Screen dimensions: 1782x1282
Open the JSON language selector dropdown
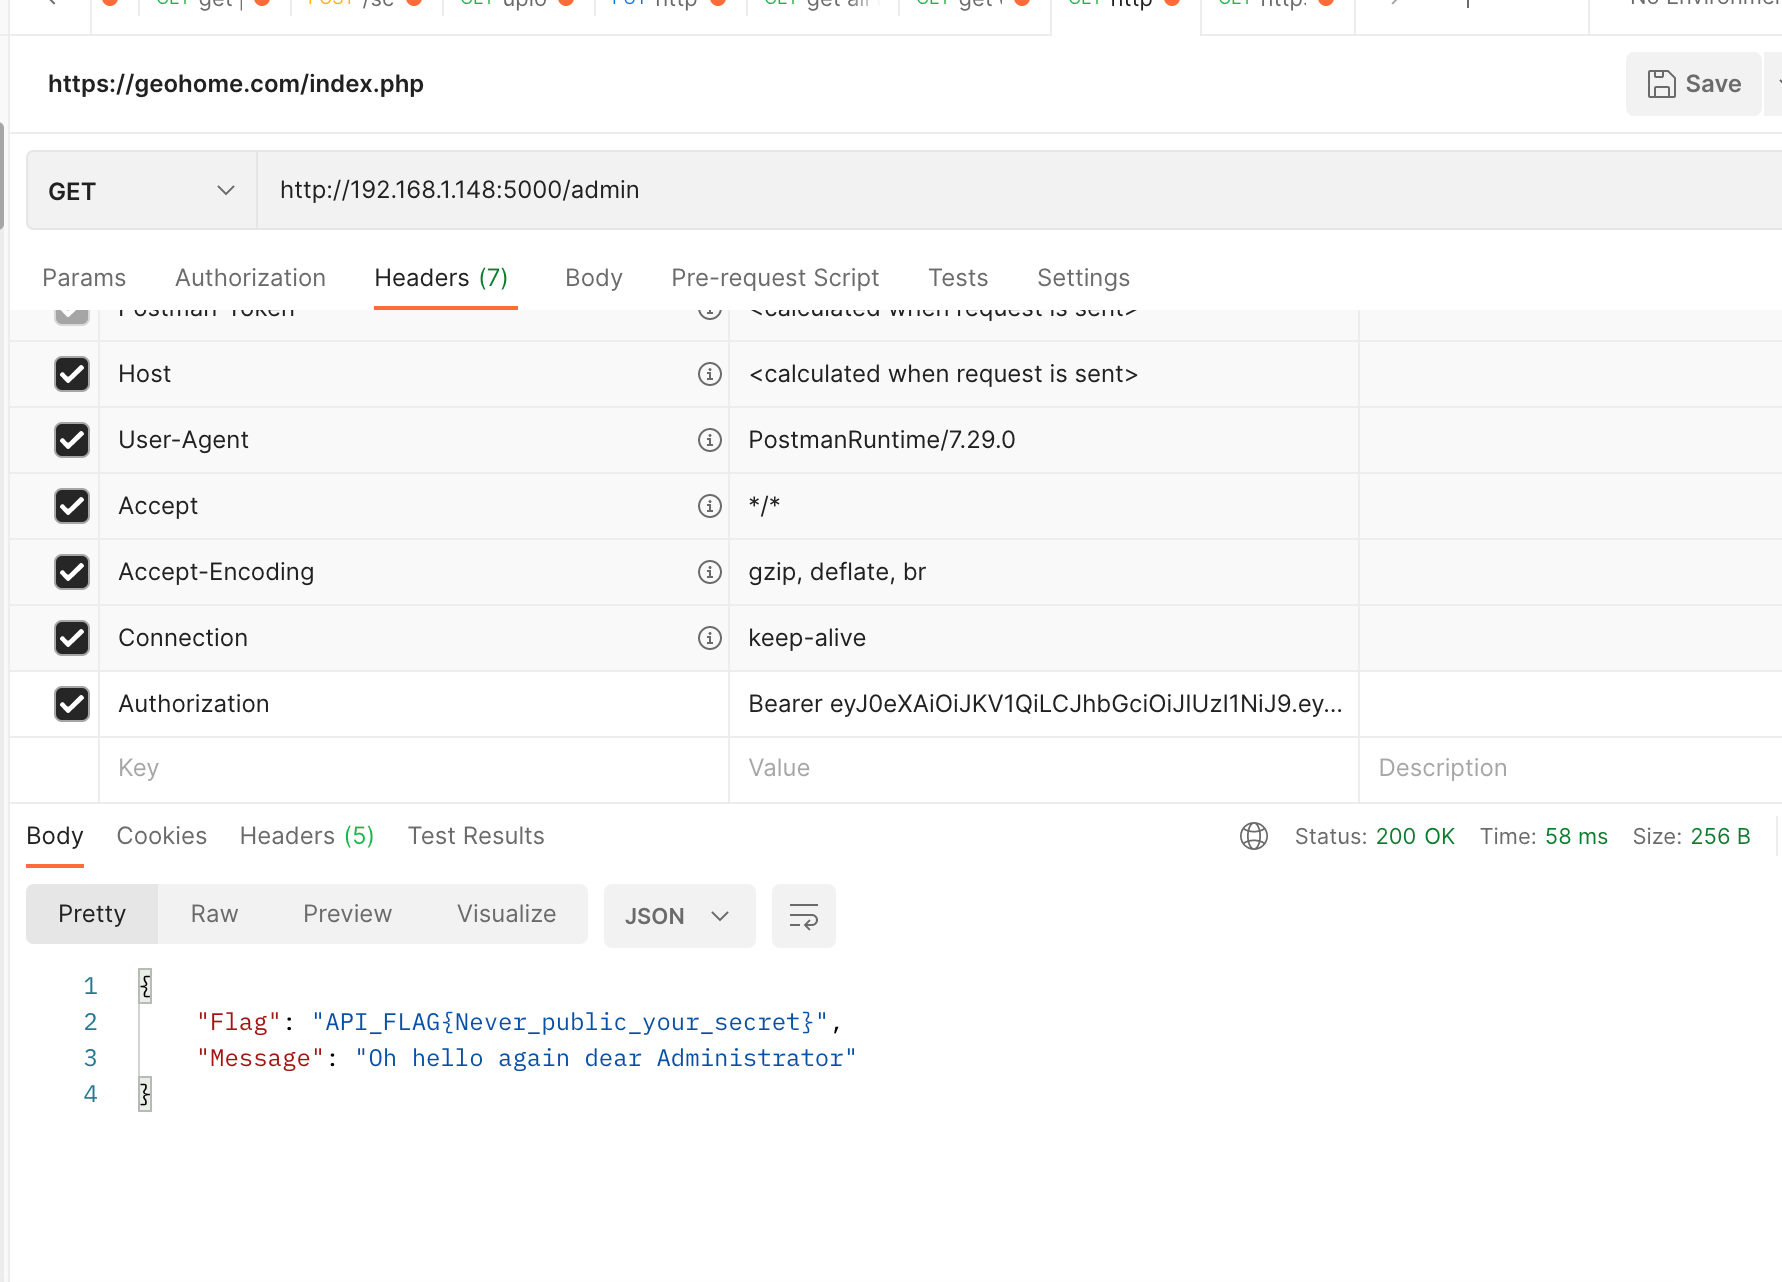[679, 915]
